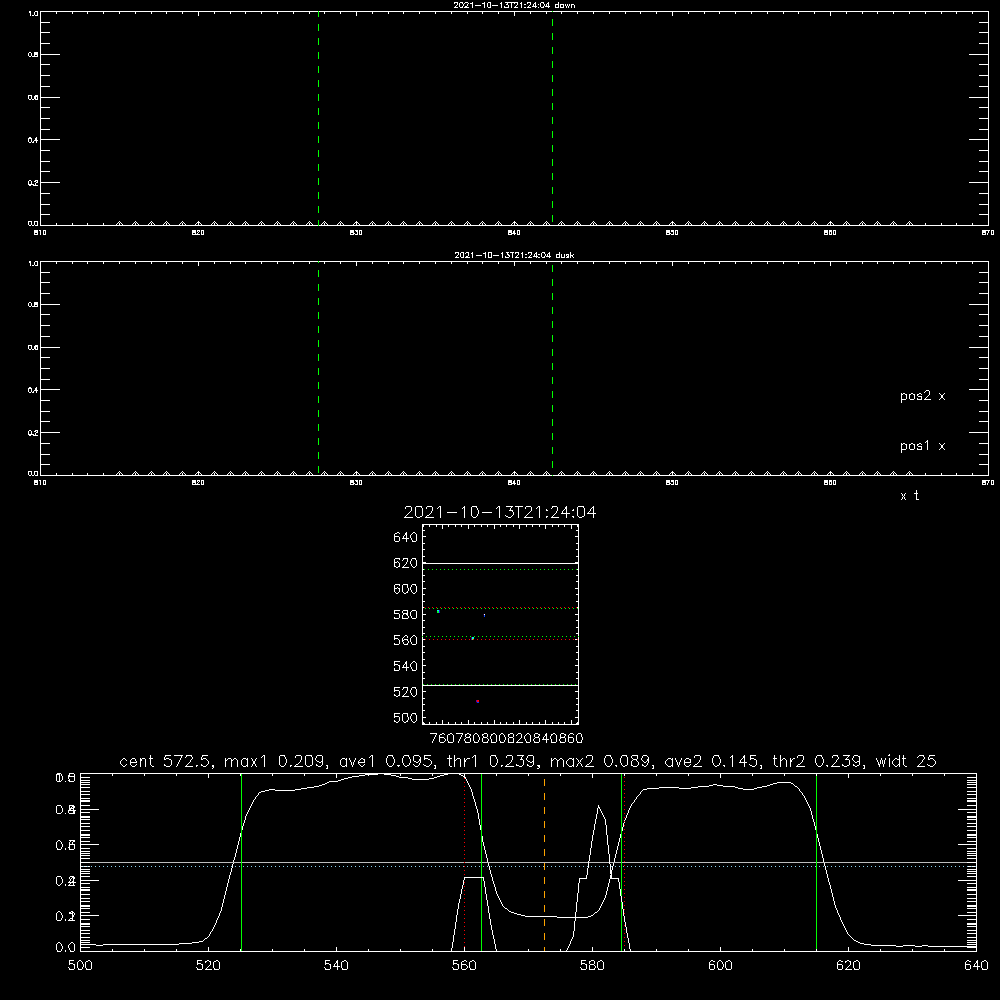Click the green dotted line near 615 in small plot
This screenshot has height=1000, width=1000.
click(500, 570)
